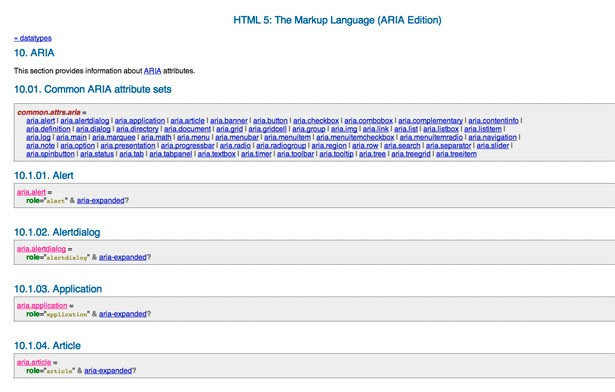Follow the aria.status link
The image size is (615, 392).
(97, 154)
